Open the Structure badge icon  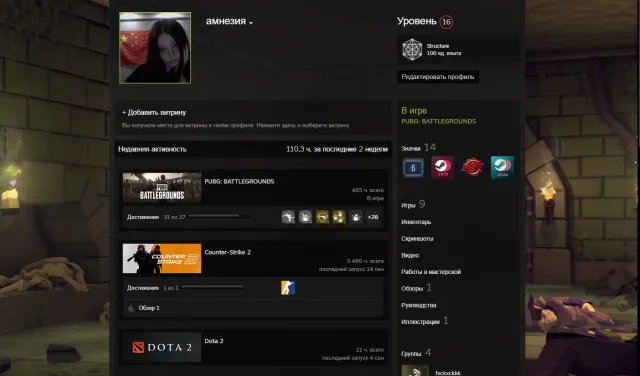[x=412, y=49]
